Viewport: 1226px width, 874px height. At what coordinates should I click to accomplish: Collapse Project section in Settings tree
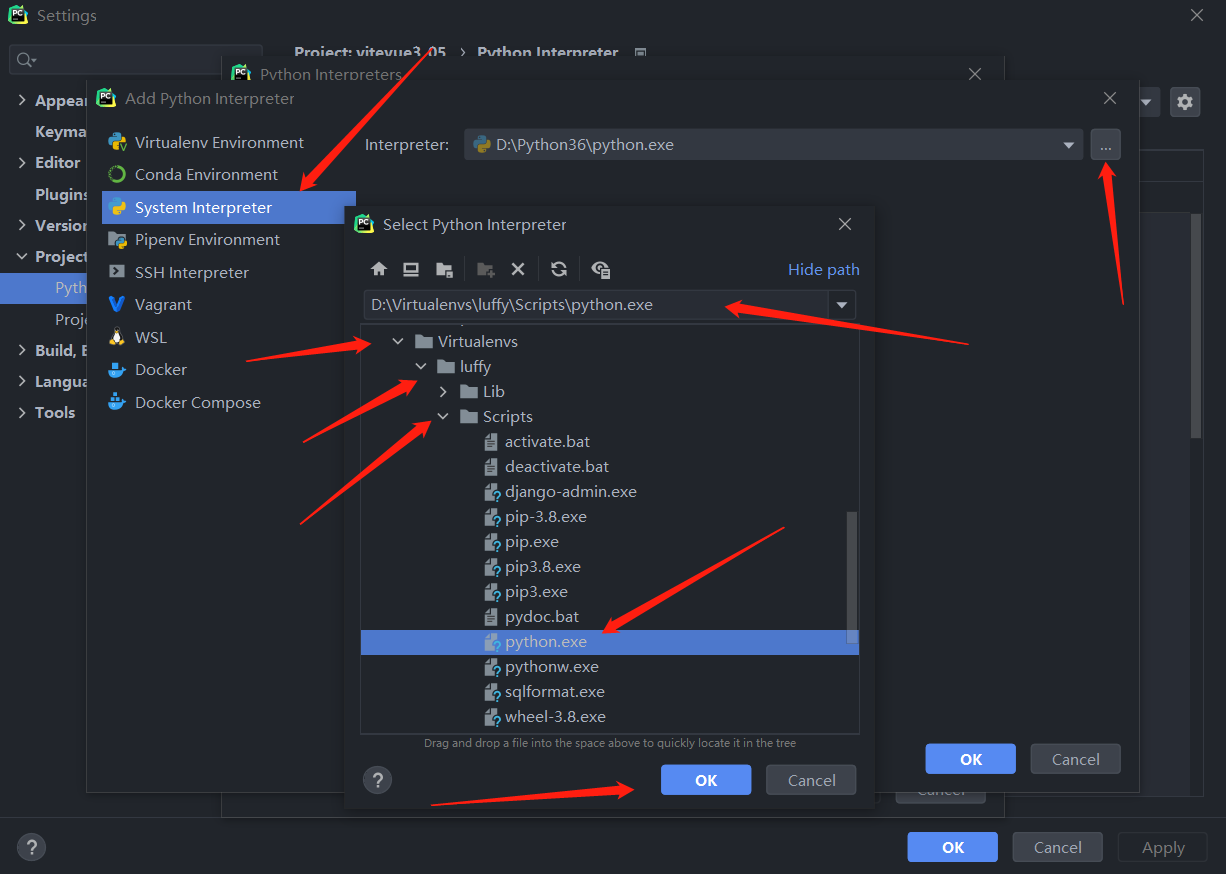pos(22,256)
